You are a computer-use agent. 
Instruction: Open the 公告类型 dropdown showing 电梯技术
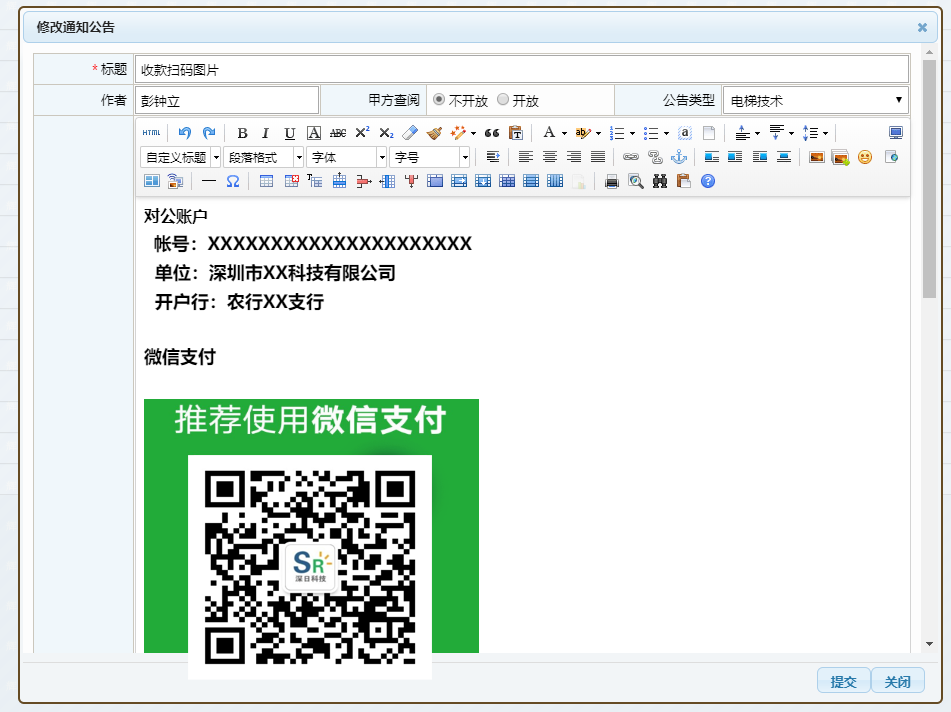tap(815, 100)
